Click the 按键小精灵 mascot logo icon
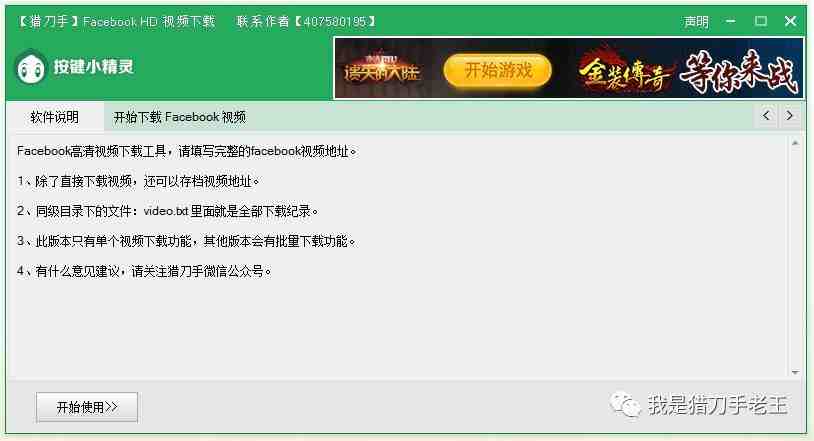 [x=31, y=69]
